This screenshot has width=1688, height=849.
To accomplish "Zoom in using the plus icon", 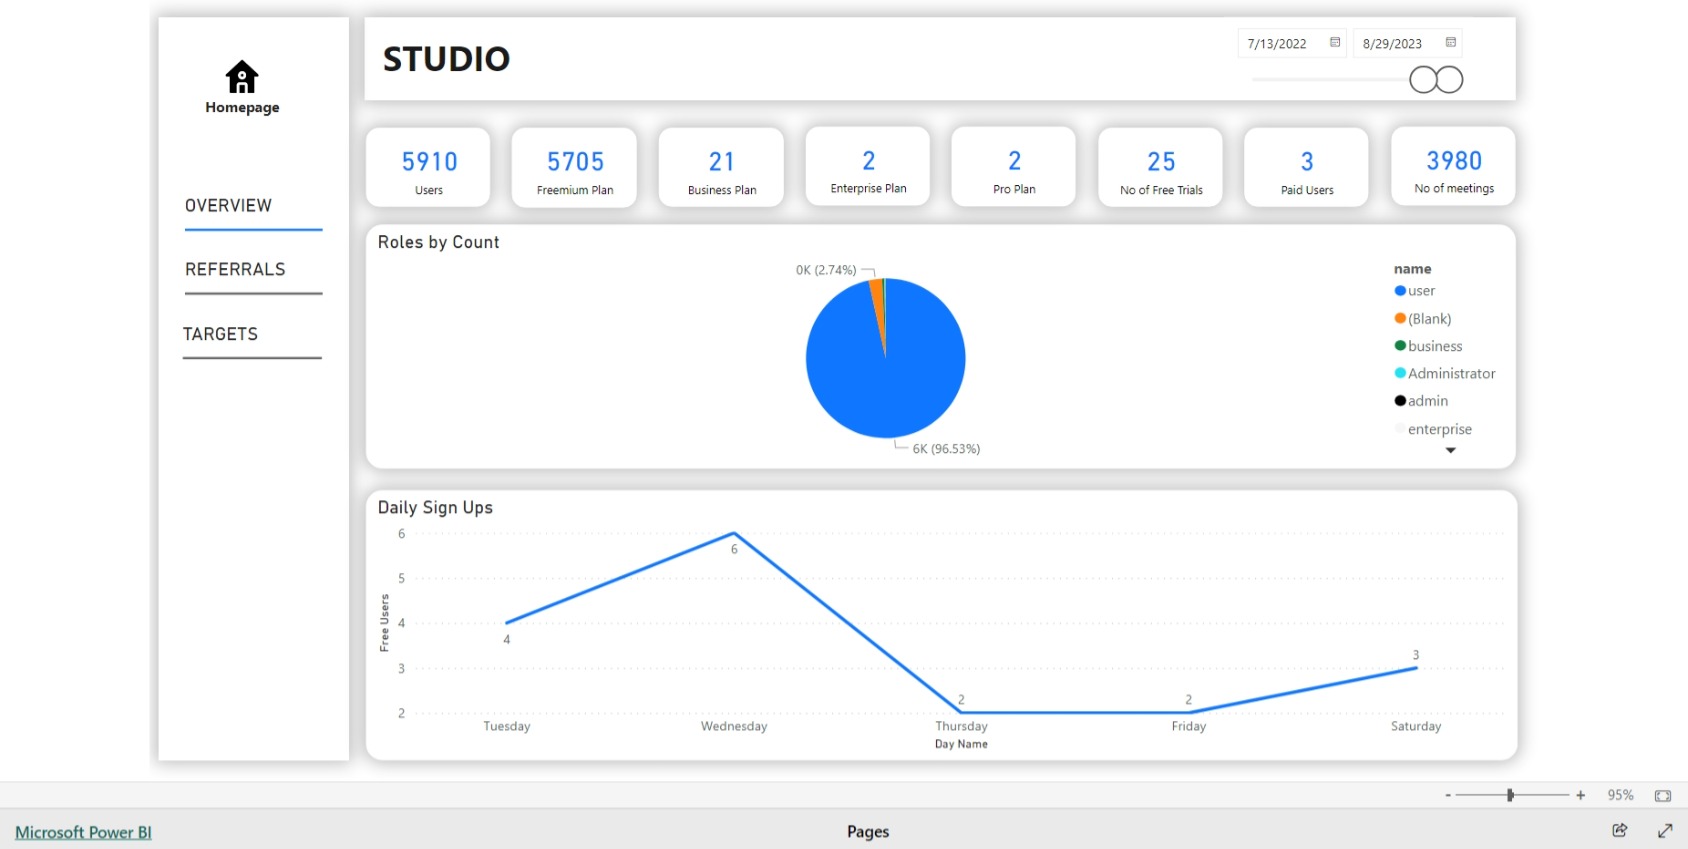I will [1581, 795].
